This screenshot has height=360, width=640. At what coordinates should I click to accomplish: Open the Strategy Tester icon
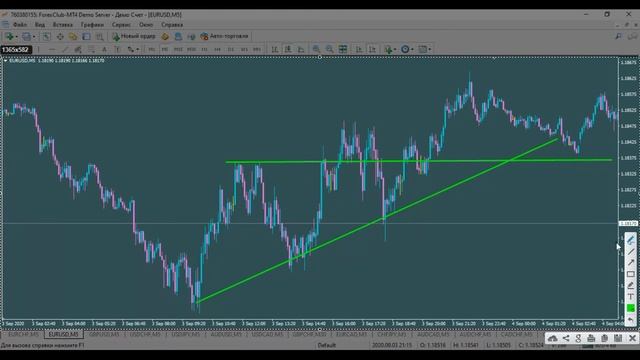click(x=100, y=36)
